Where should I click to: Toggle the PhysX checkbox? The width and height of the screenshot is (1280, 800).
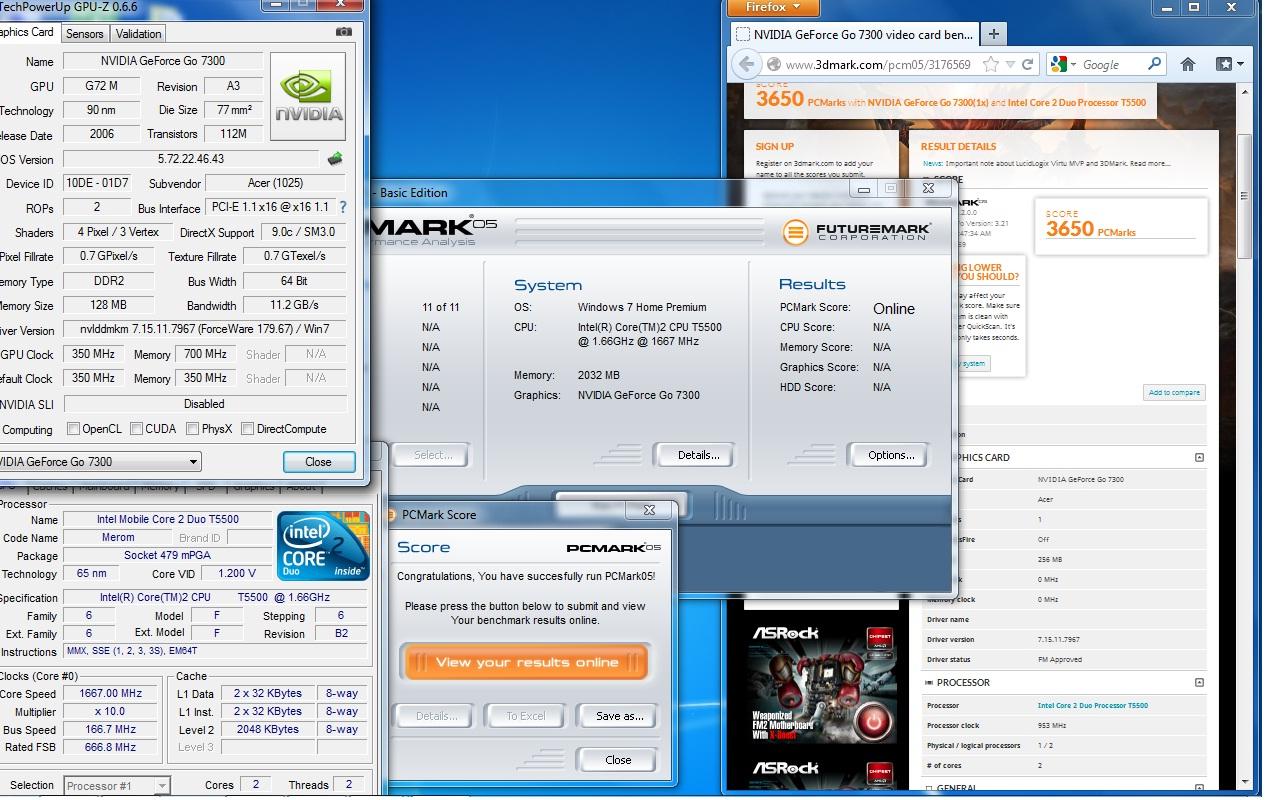[192, 429]
